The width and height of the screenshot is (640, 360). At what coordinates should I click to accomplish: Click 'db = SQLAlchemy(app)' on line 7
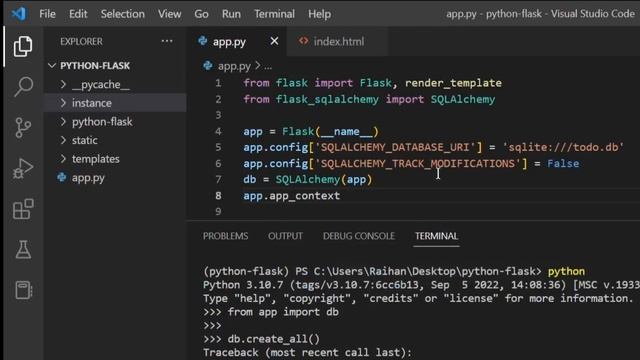[x=308, y=179]
